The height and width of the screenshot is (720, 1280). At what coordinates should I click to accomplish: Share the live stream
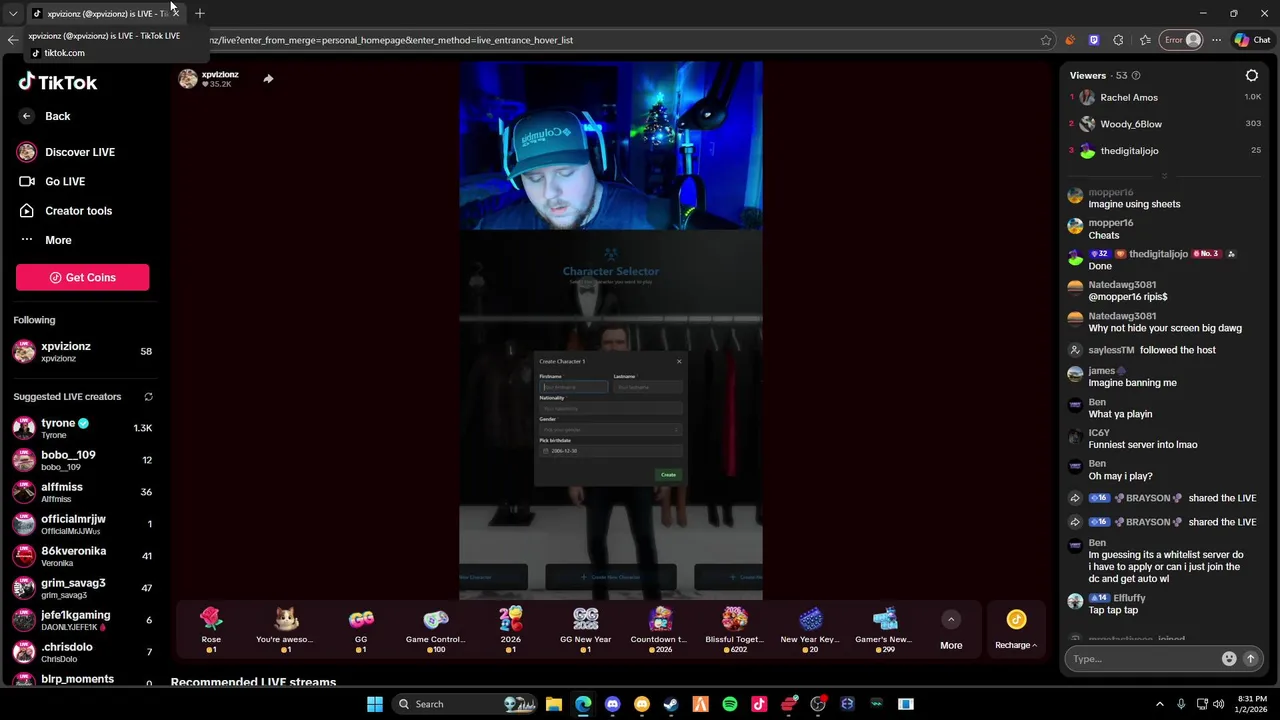pyautogui.click(x=268, y=79)
